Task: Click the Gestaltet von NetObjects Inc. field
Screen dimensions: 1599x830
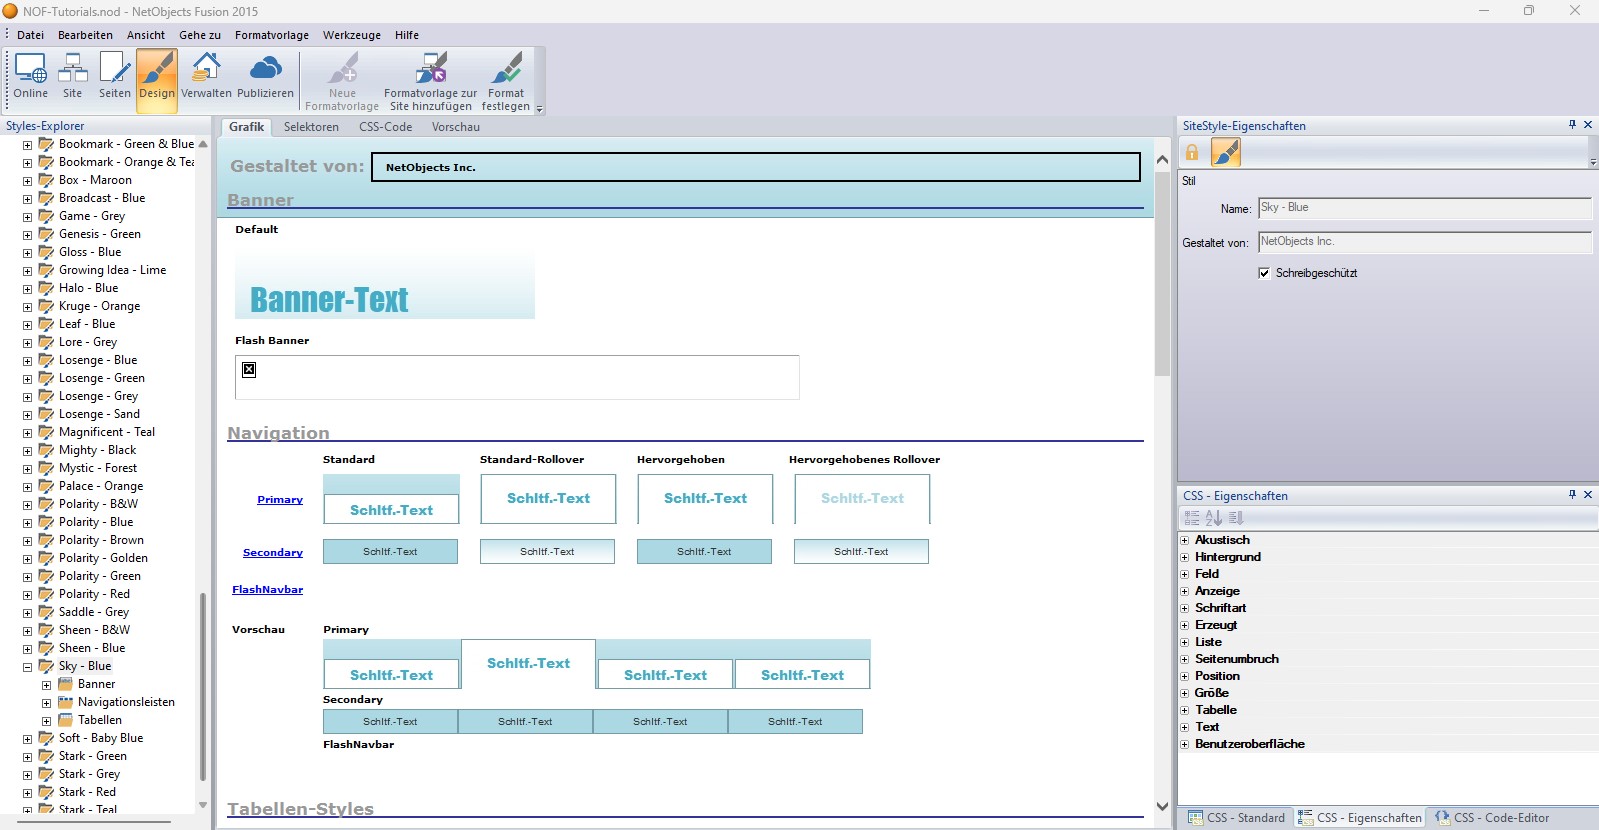Action: 755,167
